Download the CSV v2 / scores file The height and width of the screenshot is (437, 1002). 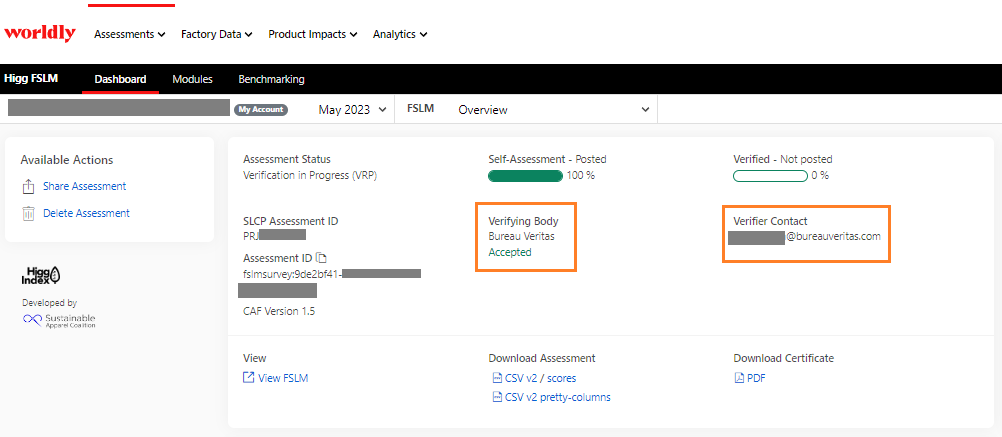click(541, 378)
